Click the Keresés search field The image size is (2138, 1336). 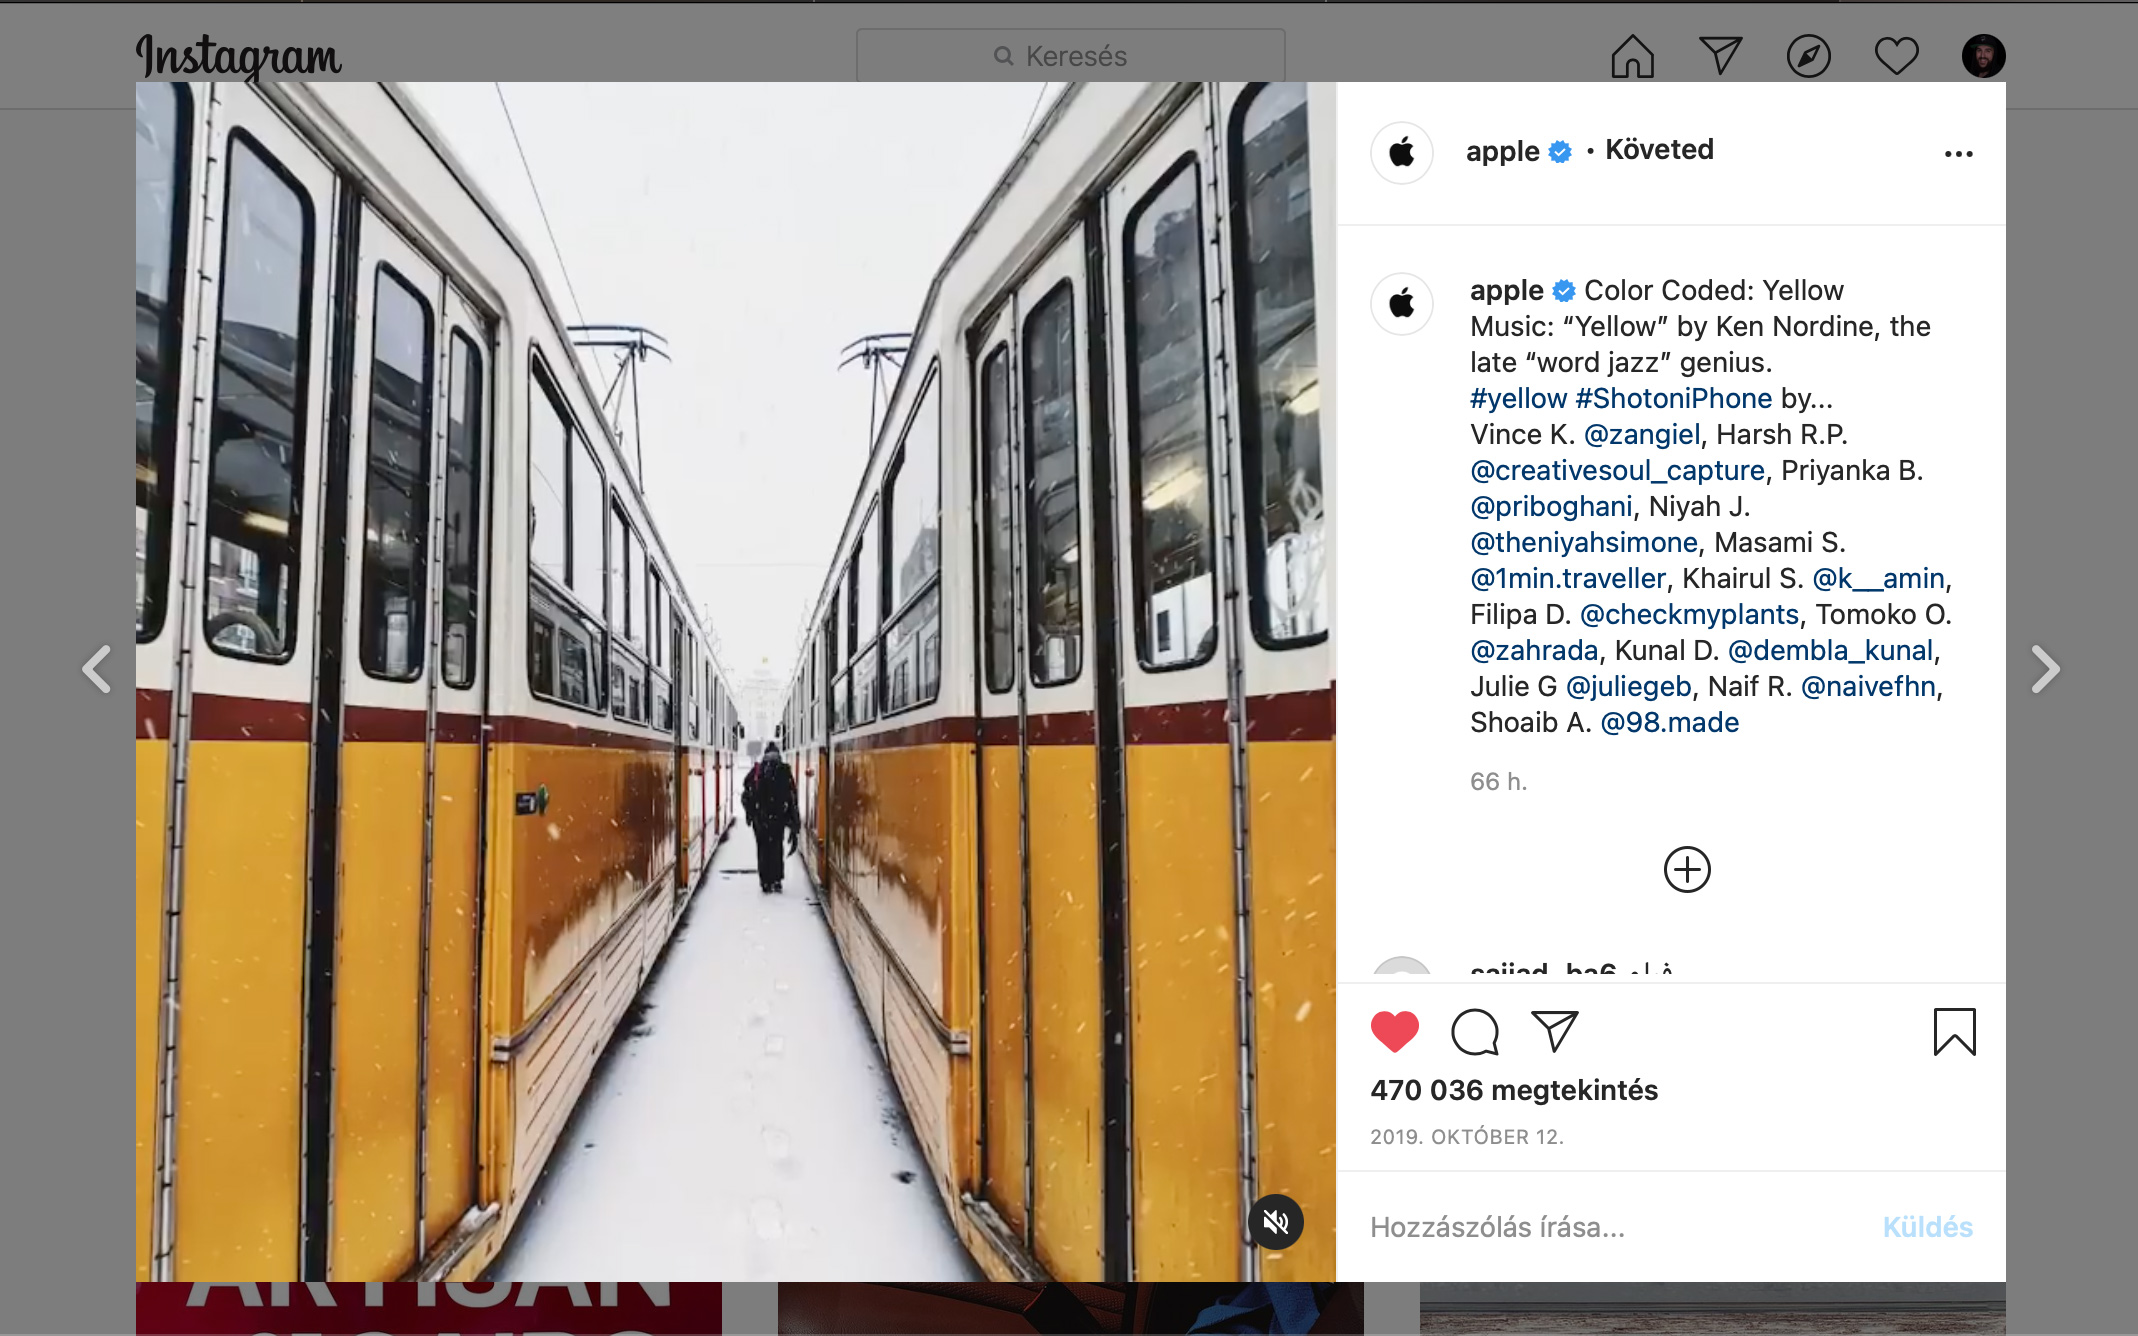[x=1070, y=56]
